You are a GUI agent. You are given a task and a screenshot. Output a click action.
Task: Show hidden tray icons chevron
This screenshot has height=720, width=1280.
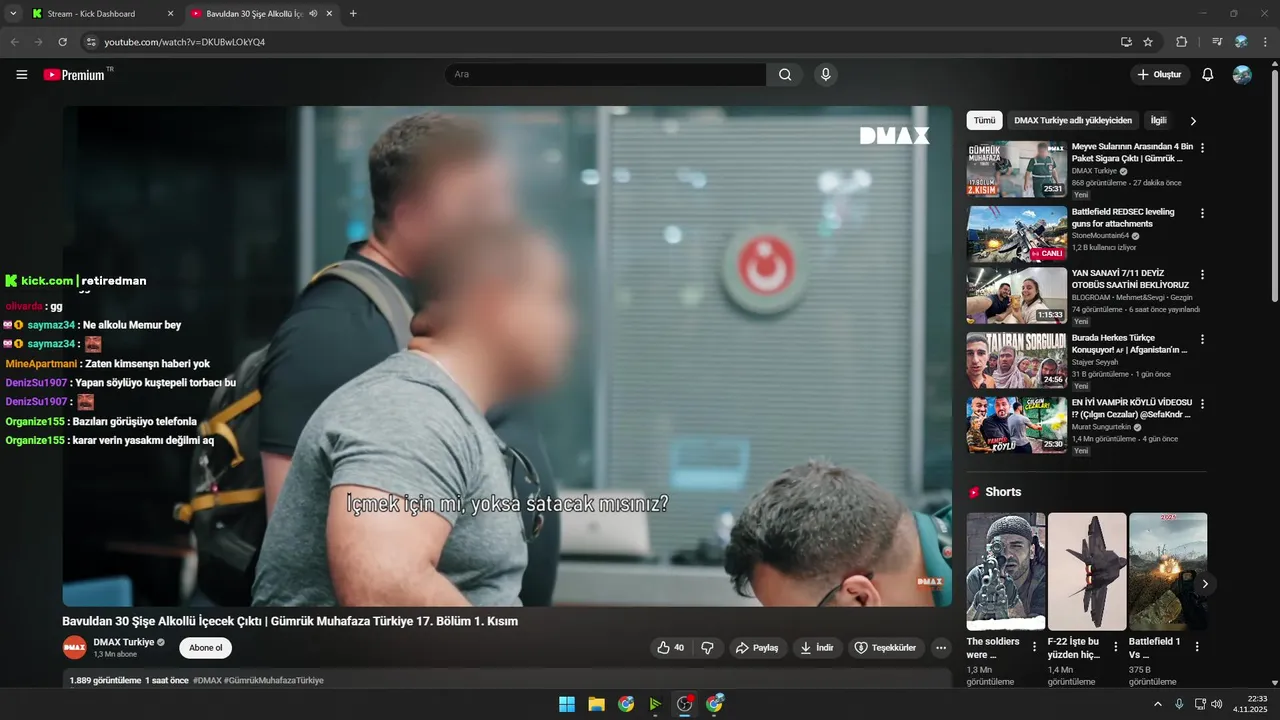coord(1158,704)
